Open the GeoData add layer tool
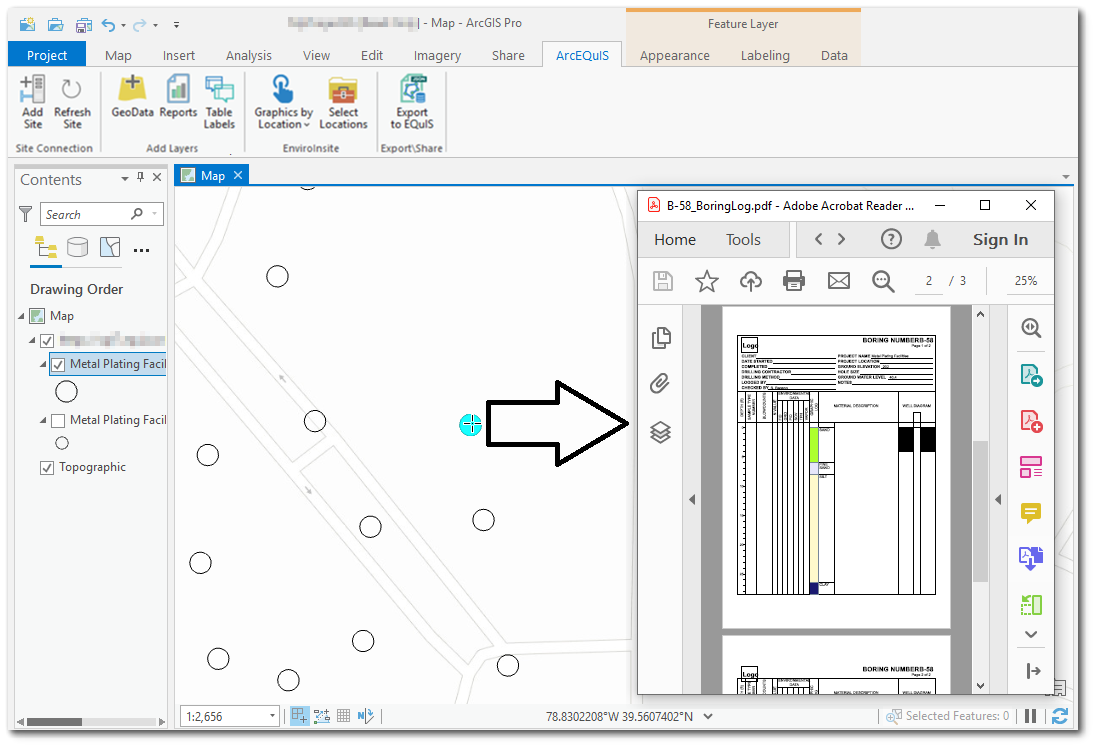This screenshot has height=746, width=1094. [132, 96]
